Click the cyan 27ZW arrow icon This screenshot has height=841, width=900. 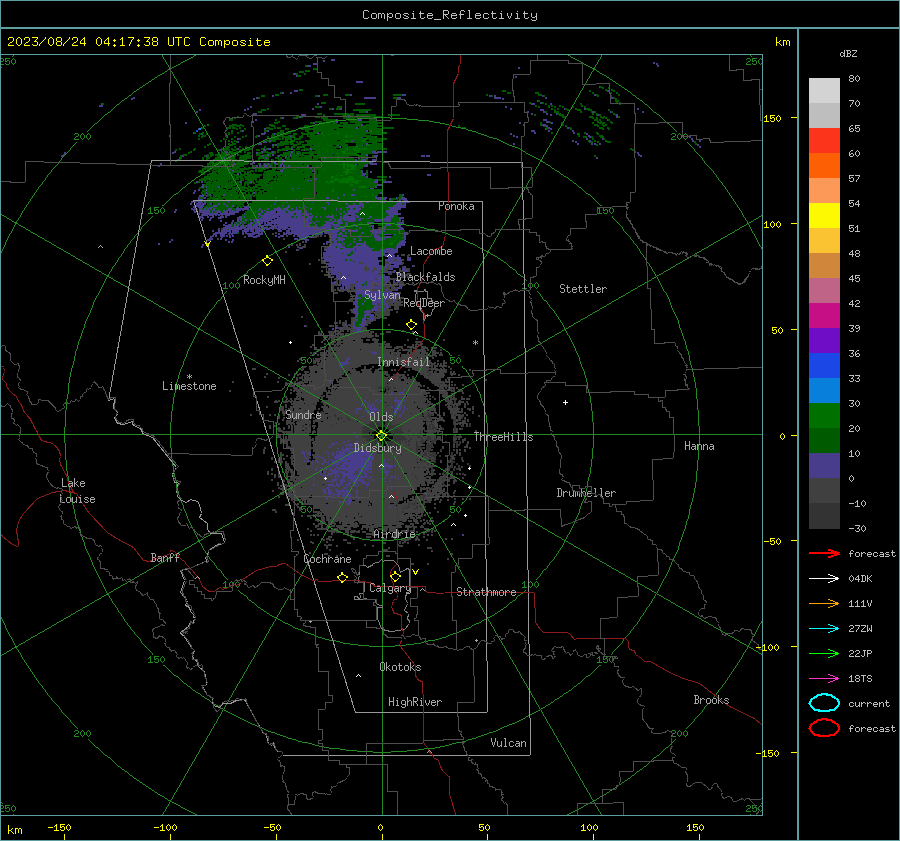[x=824, y=629]
